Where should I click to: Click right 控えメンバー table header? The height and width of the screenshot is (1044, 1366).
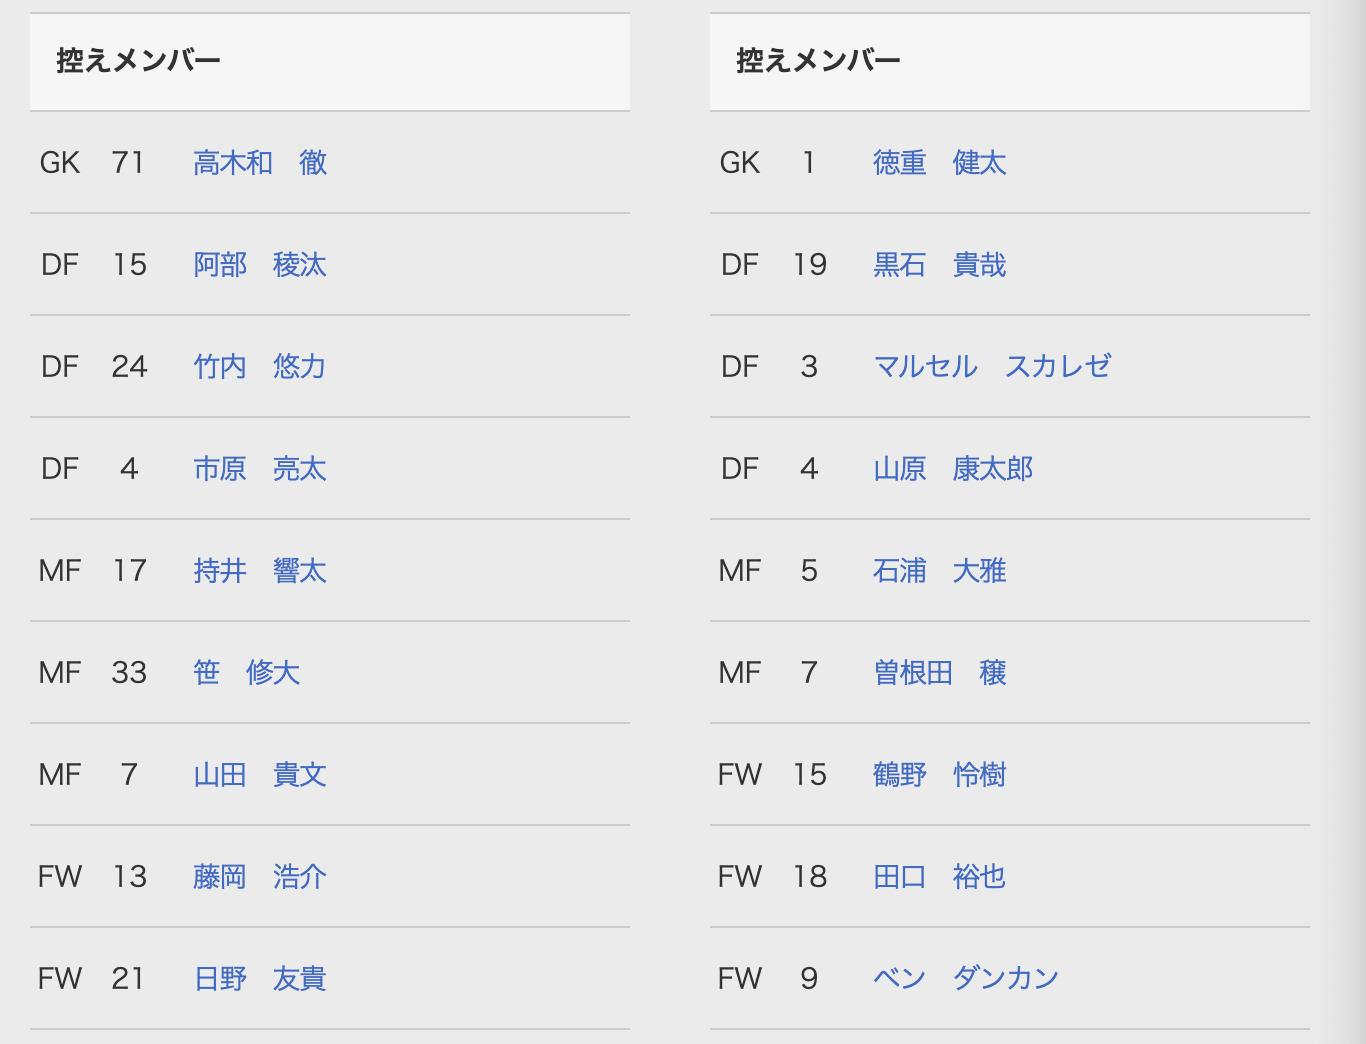coord(818,61)
